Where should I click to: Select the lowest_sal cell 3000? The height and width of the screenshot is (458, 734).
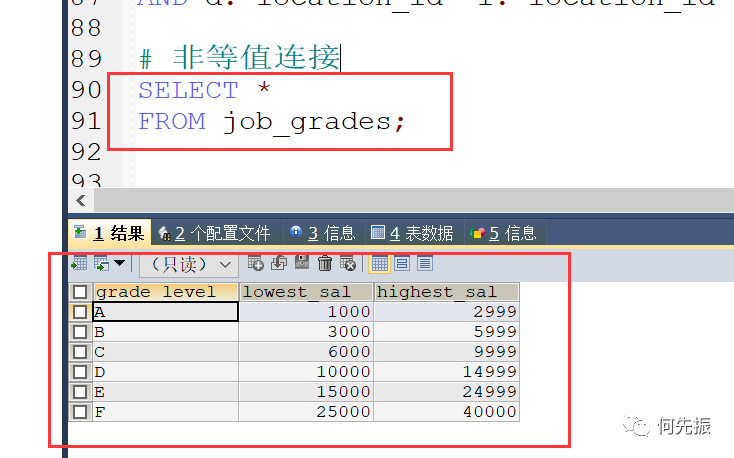[306, 332]
